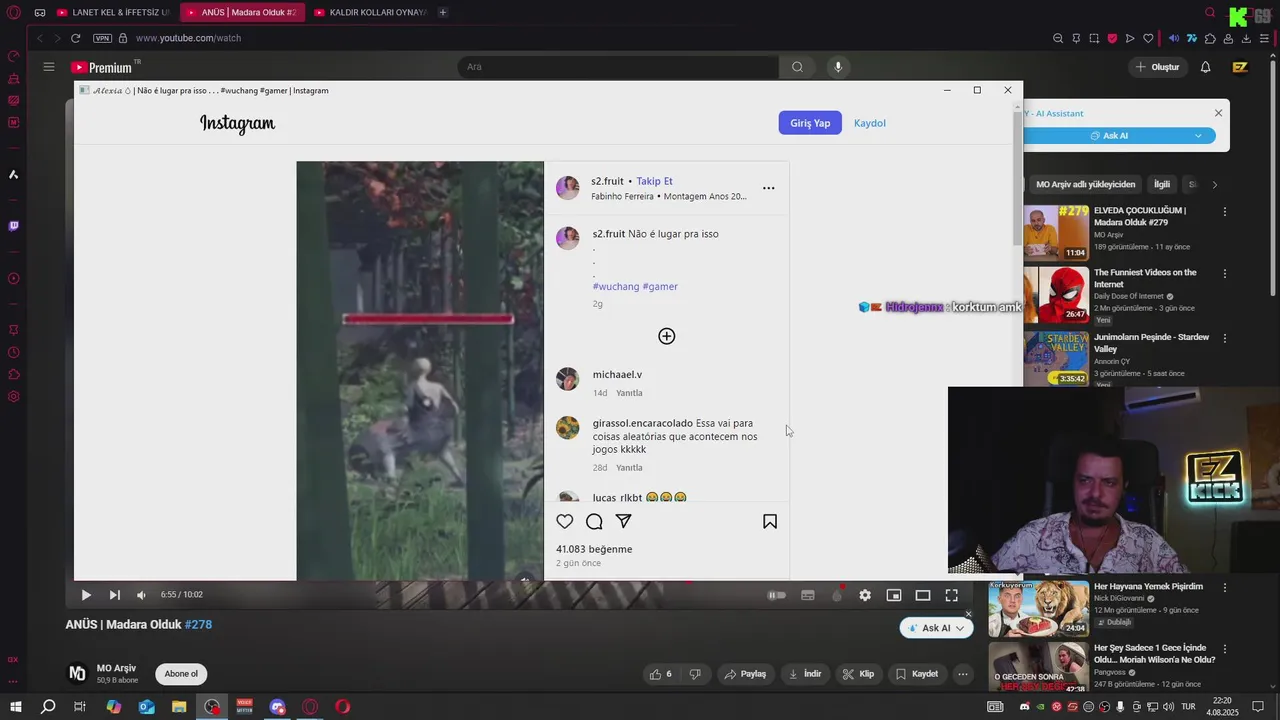Viewport: 1280px width, 720px height.
Task: Open options for Her Hayvana Yemek Pişirdim
Action: pos(1225,588)
